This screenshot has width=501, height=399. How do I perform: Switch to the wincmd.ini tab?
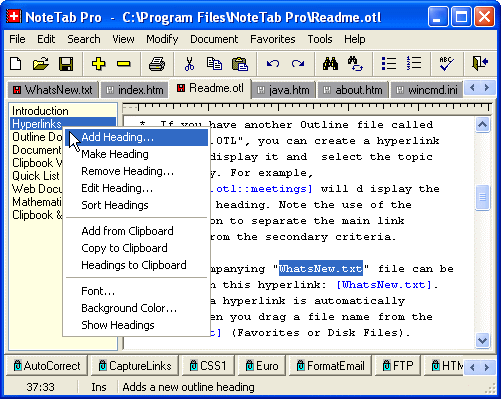pyautogui.click(x=427, y=90)
